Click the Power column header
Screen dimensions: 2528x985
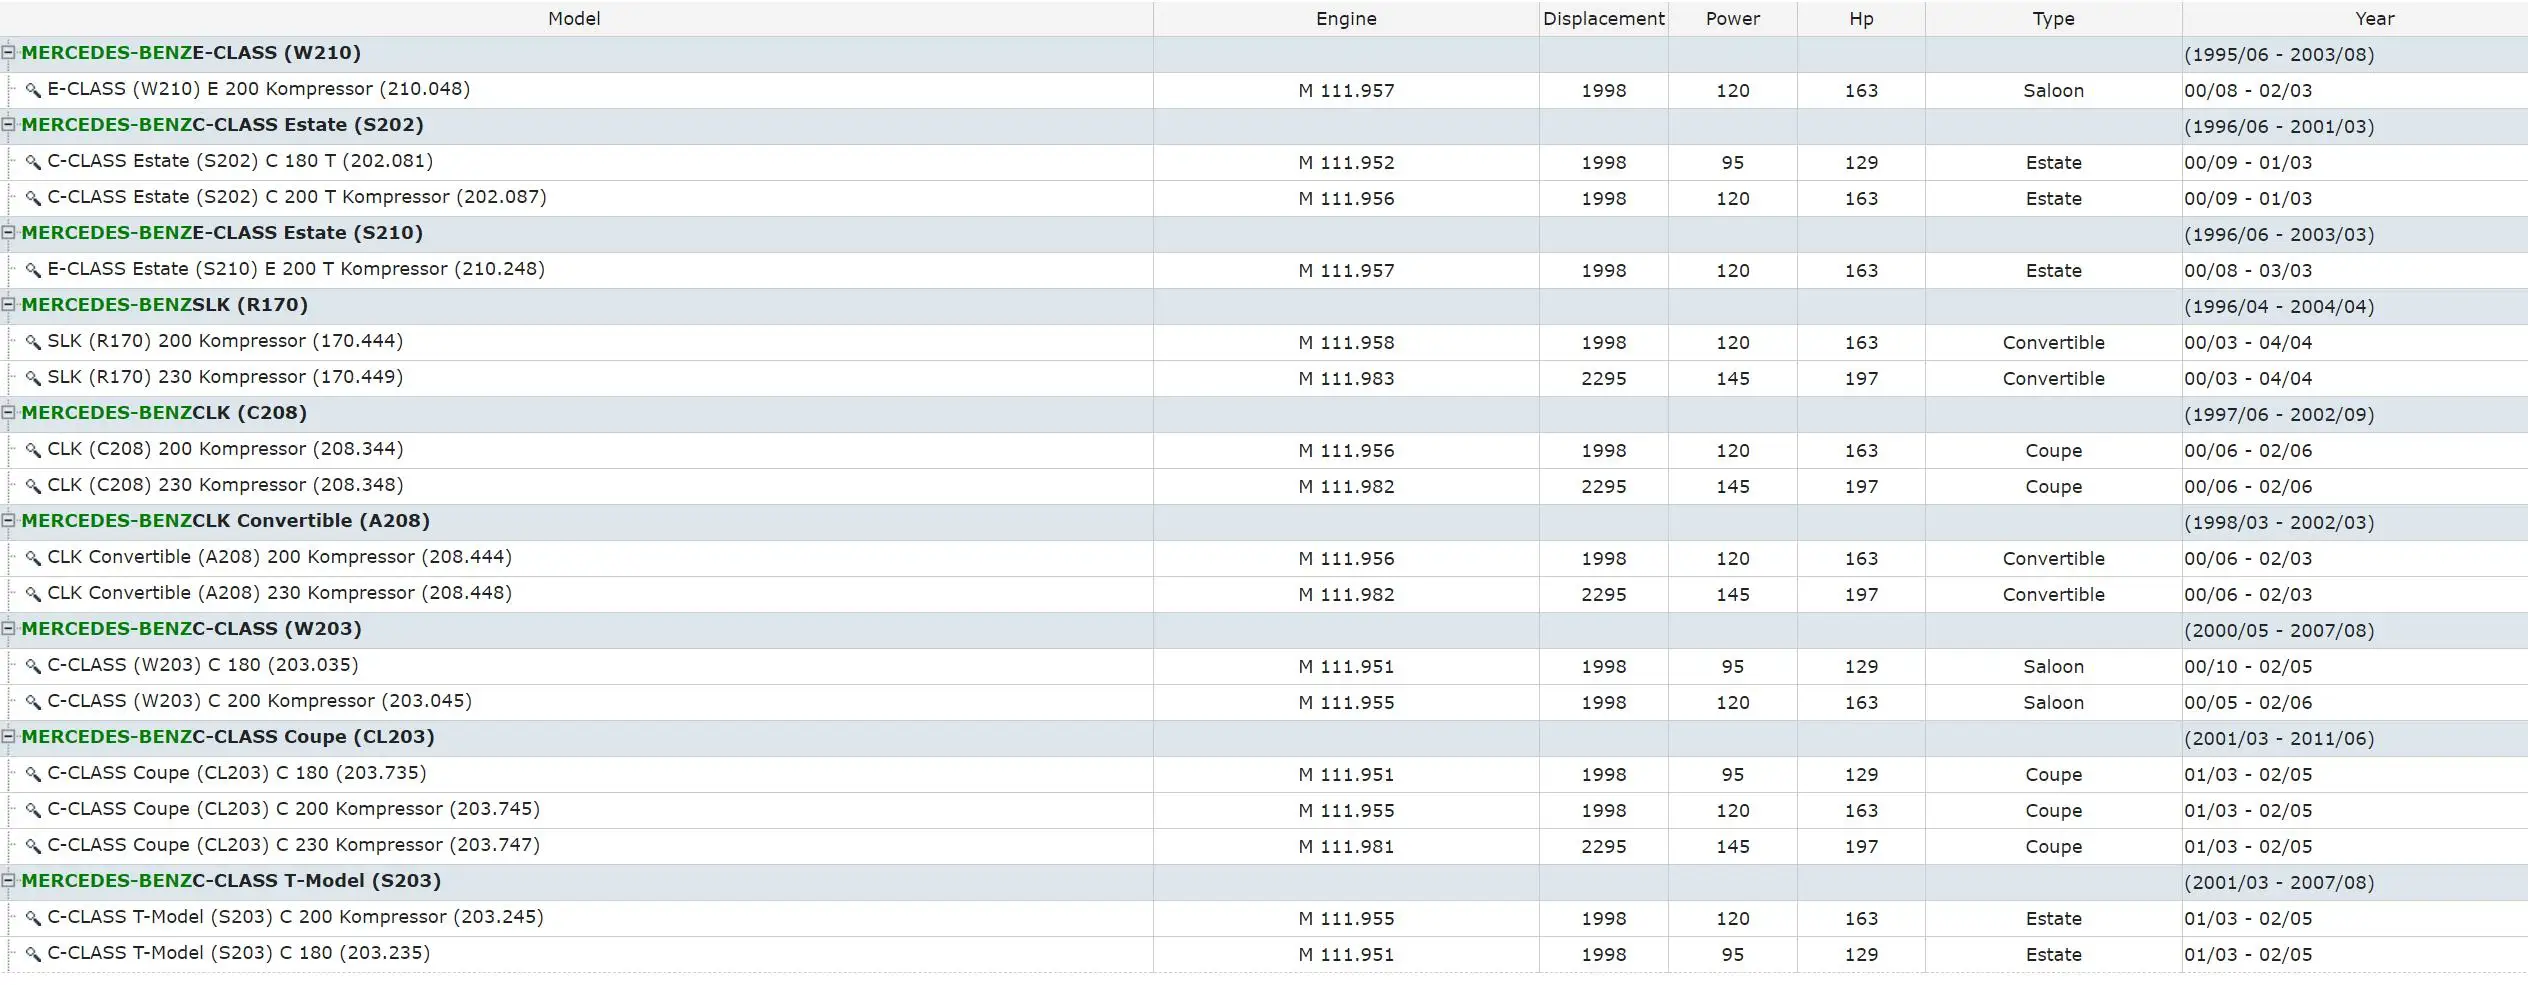pos(1733,19)
